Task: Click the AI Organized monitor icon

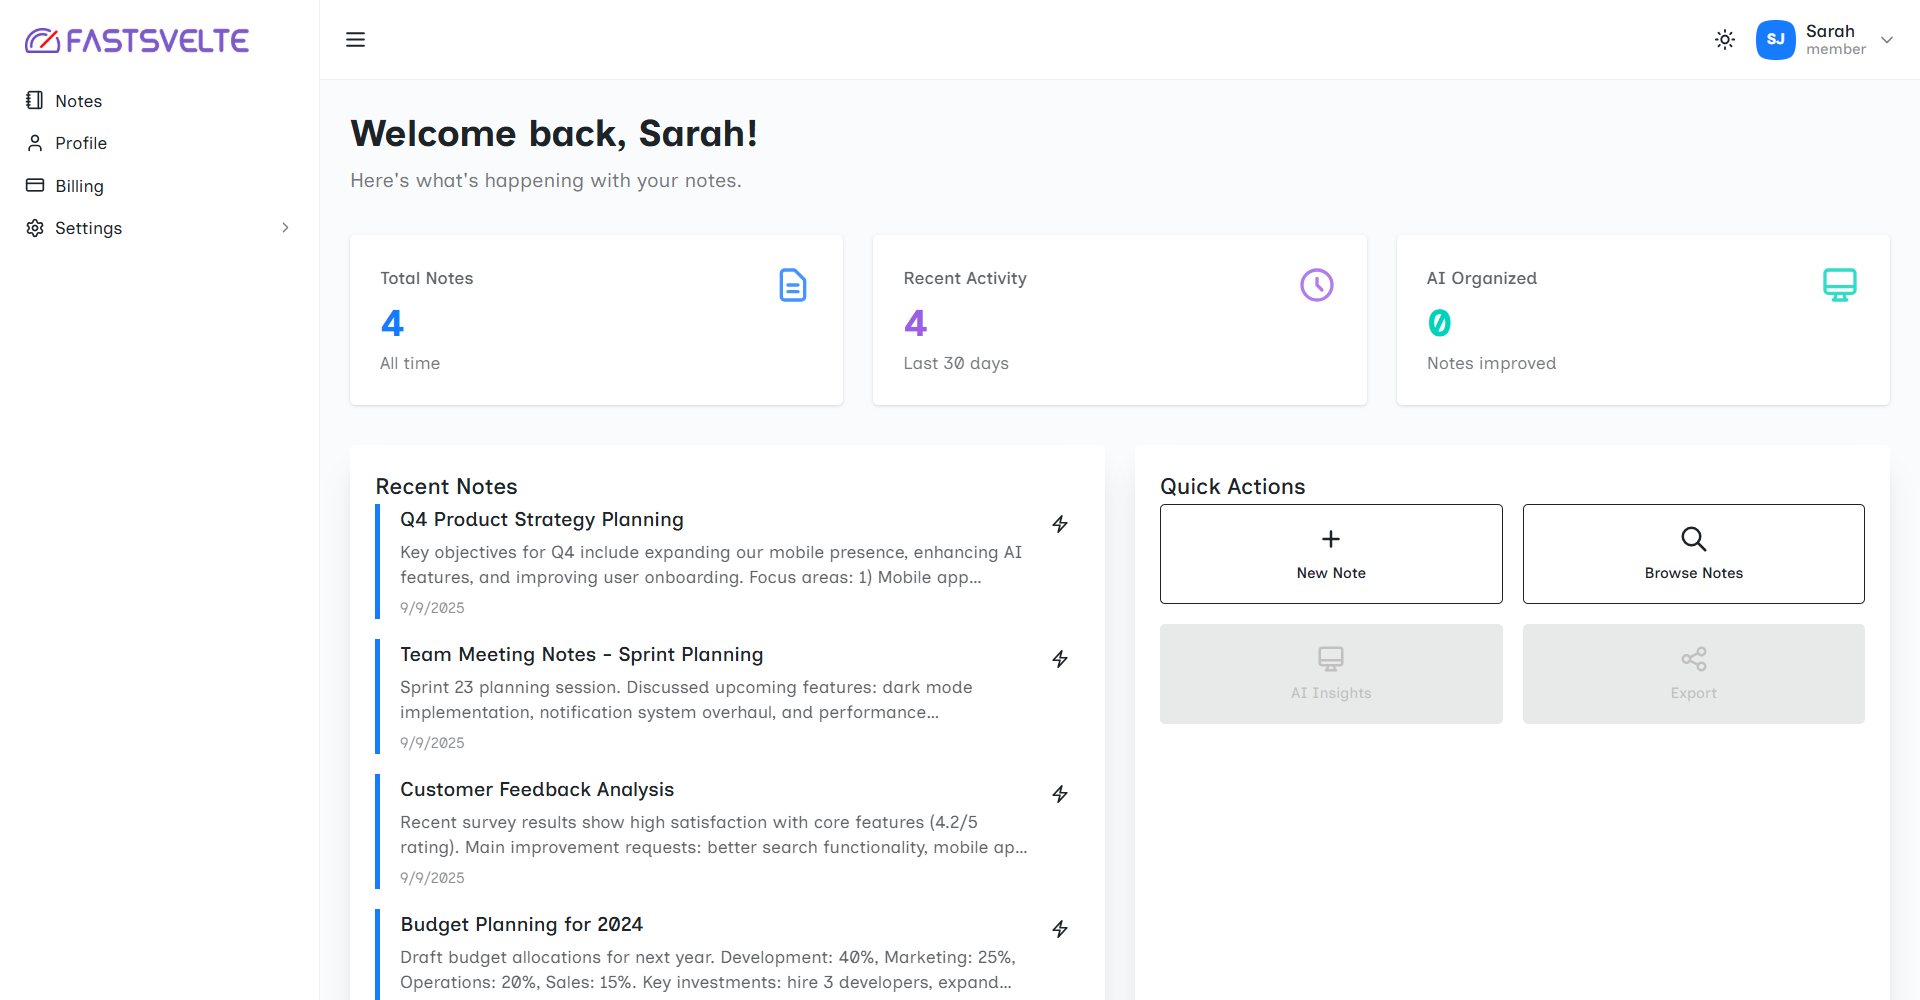Action: coord(1839,285)
